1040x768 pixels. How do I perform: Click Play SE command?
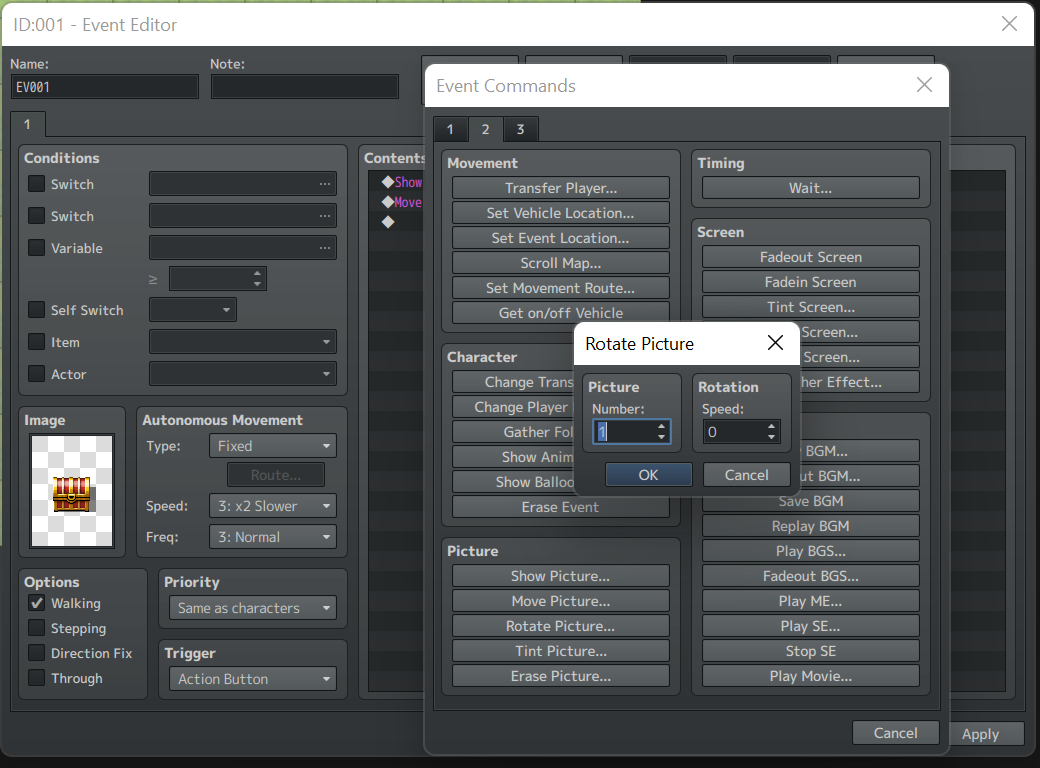811,626
